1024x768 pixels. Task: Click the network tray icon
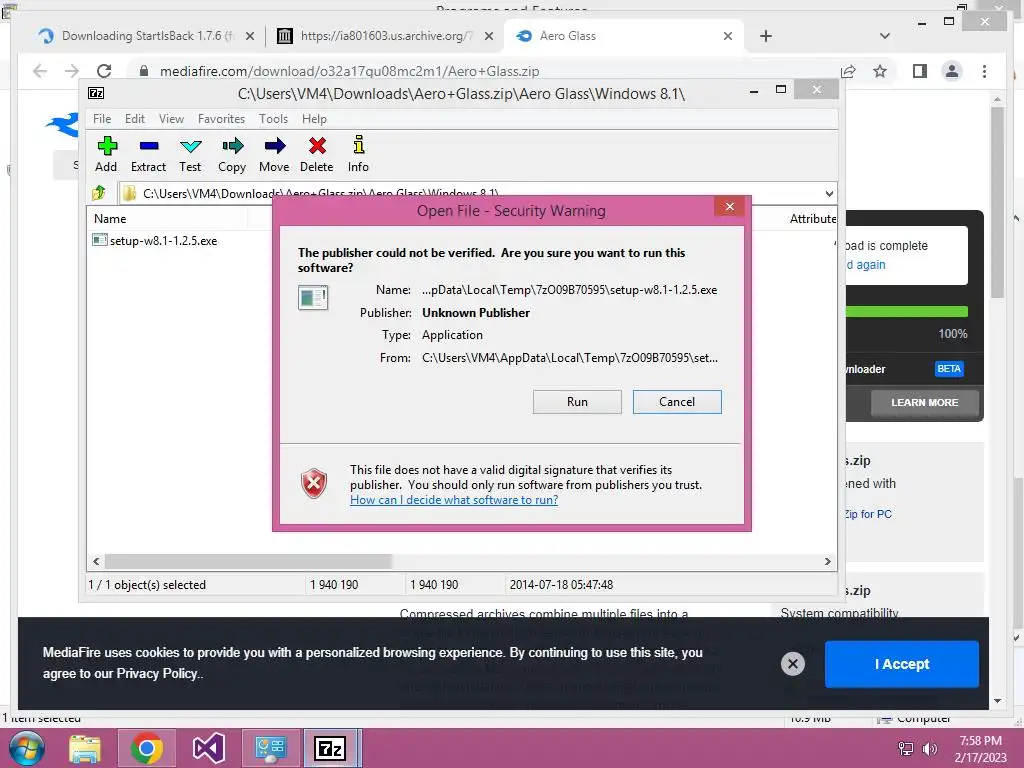906,749
